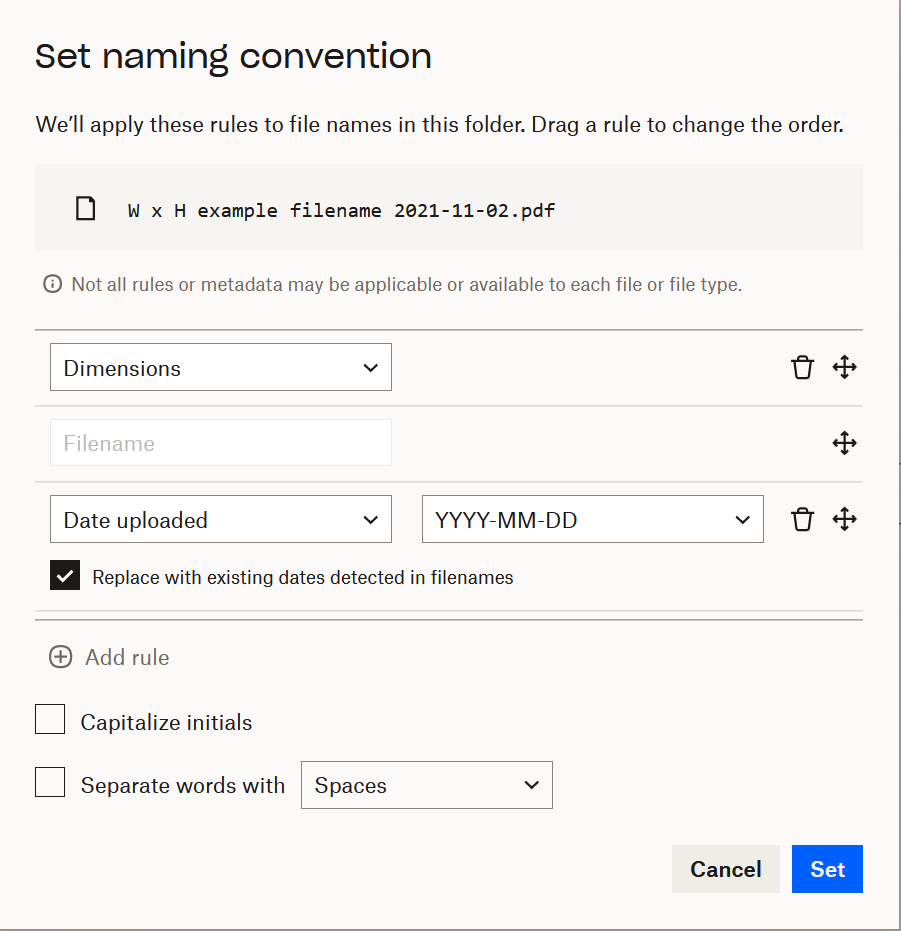Image resolution: width=901 pixels, height=931 pixels.
Task: Delete the Date uploaded rule
Action: point(802,520)
